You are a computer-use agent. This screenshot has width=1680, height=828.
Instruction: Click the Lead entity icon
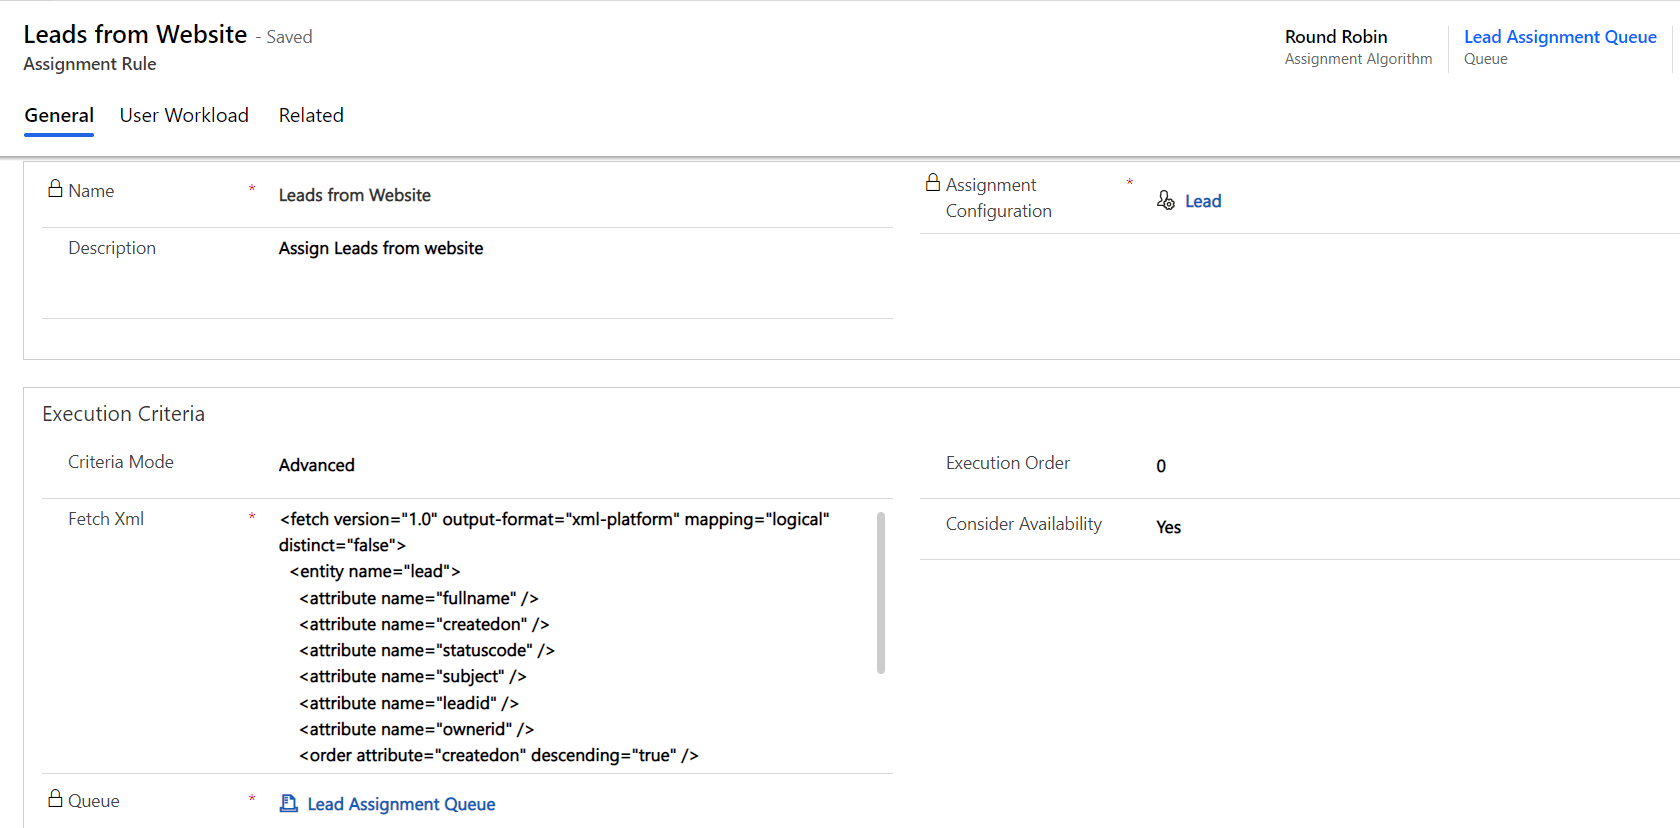click(1166, 200)
